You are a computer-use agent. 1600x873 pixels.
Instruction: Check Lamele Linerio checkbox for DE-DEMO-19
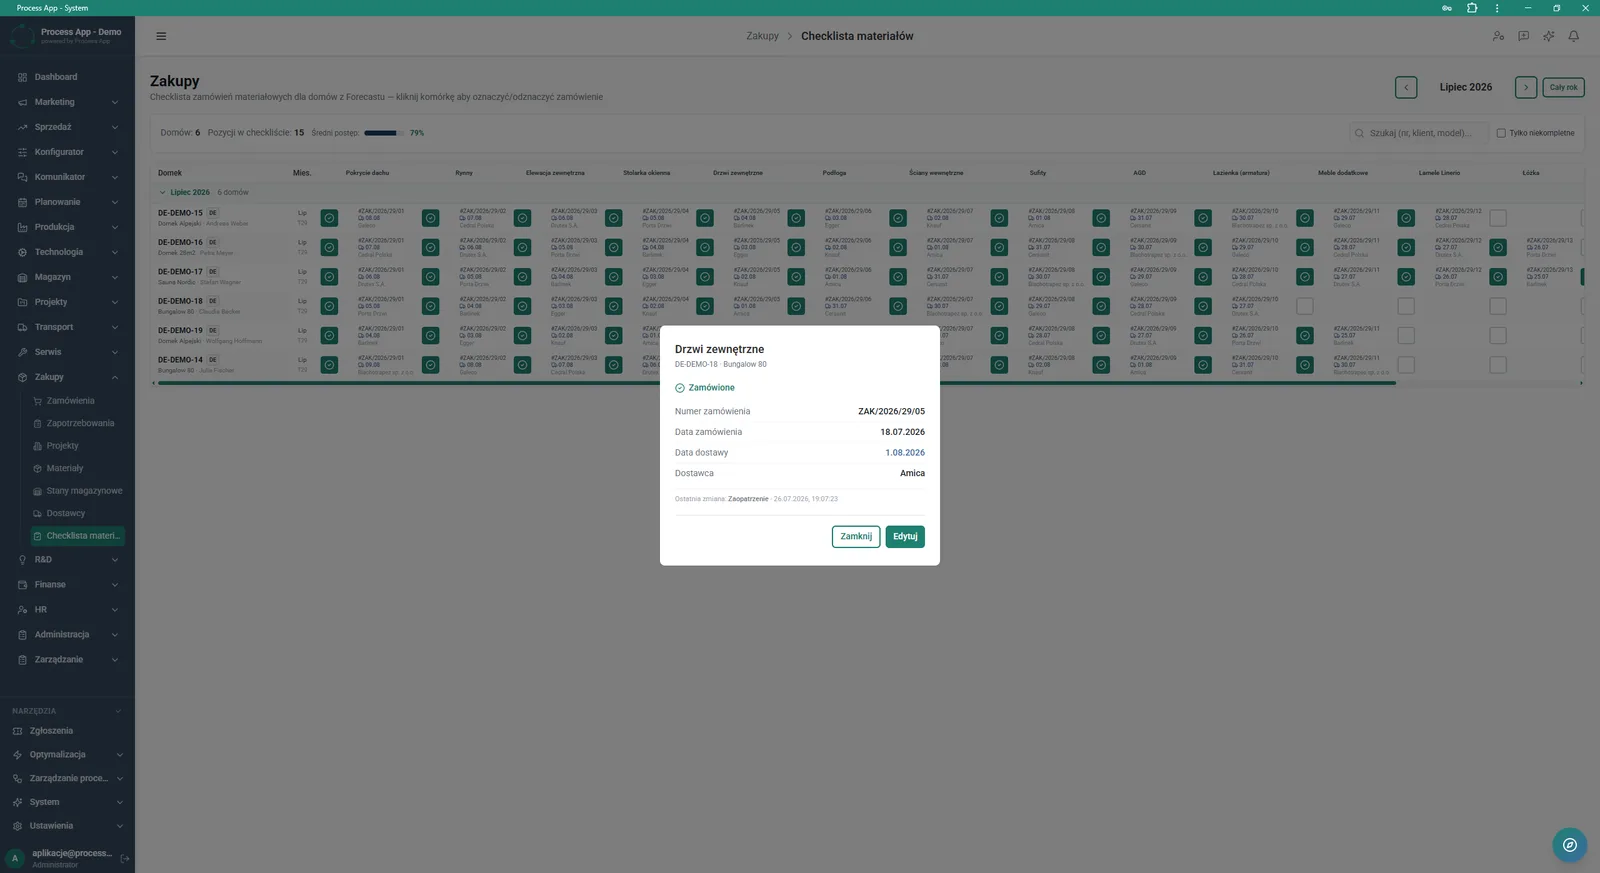1406,336
